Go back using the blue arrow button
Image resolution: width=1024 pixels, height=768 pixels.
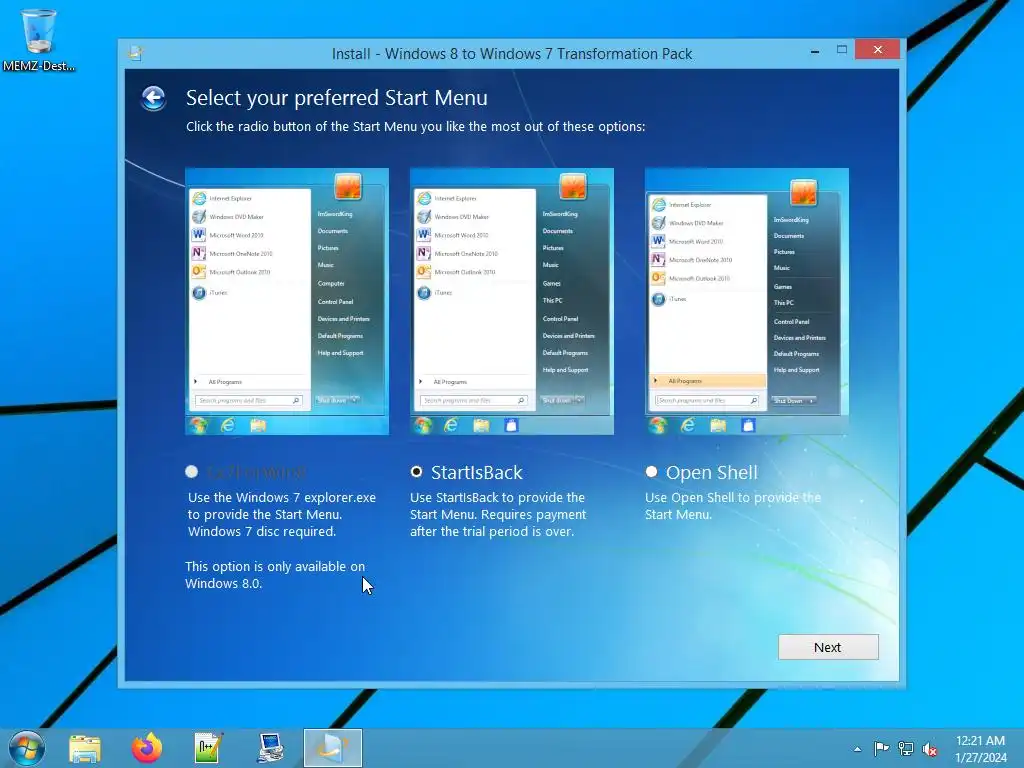153,99
